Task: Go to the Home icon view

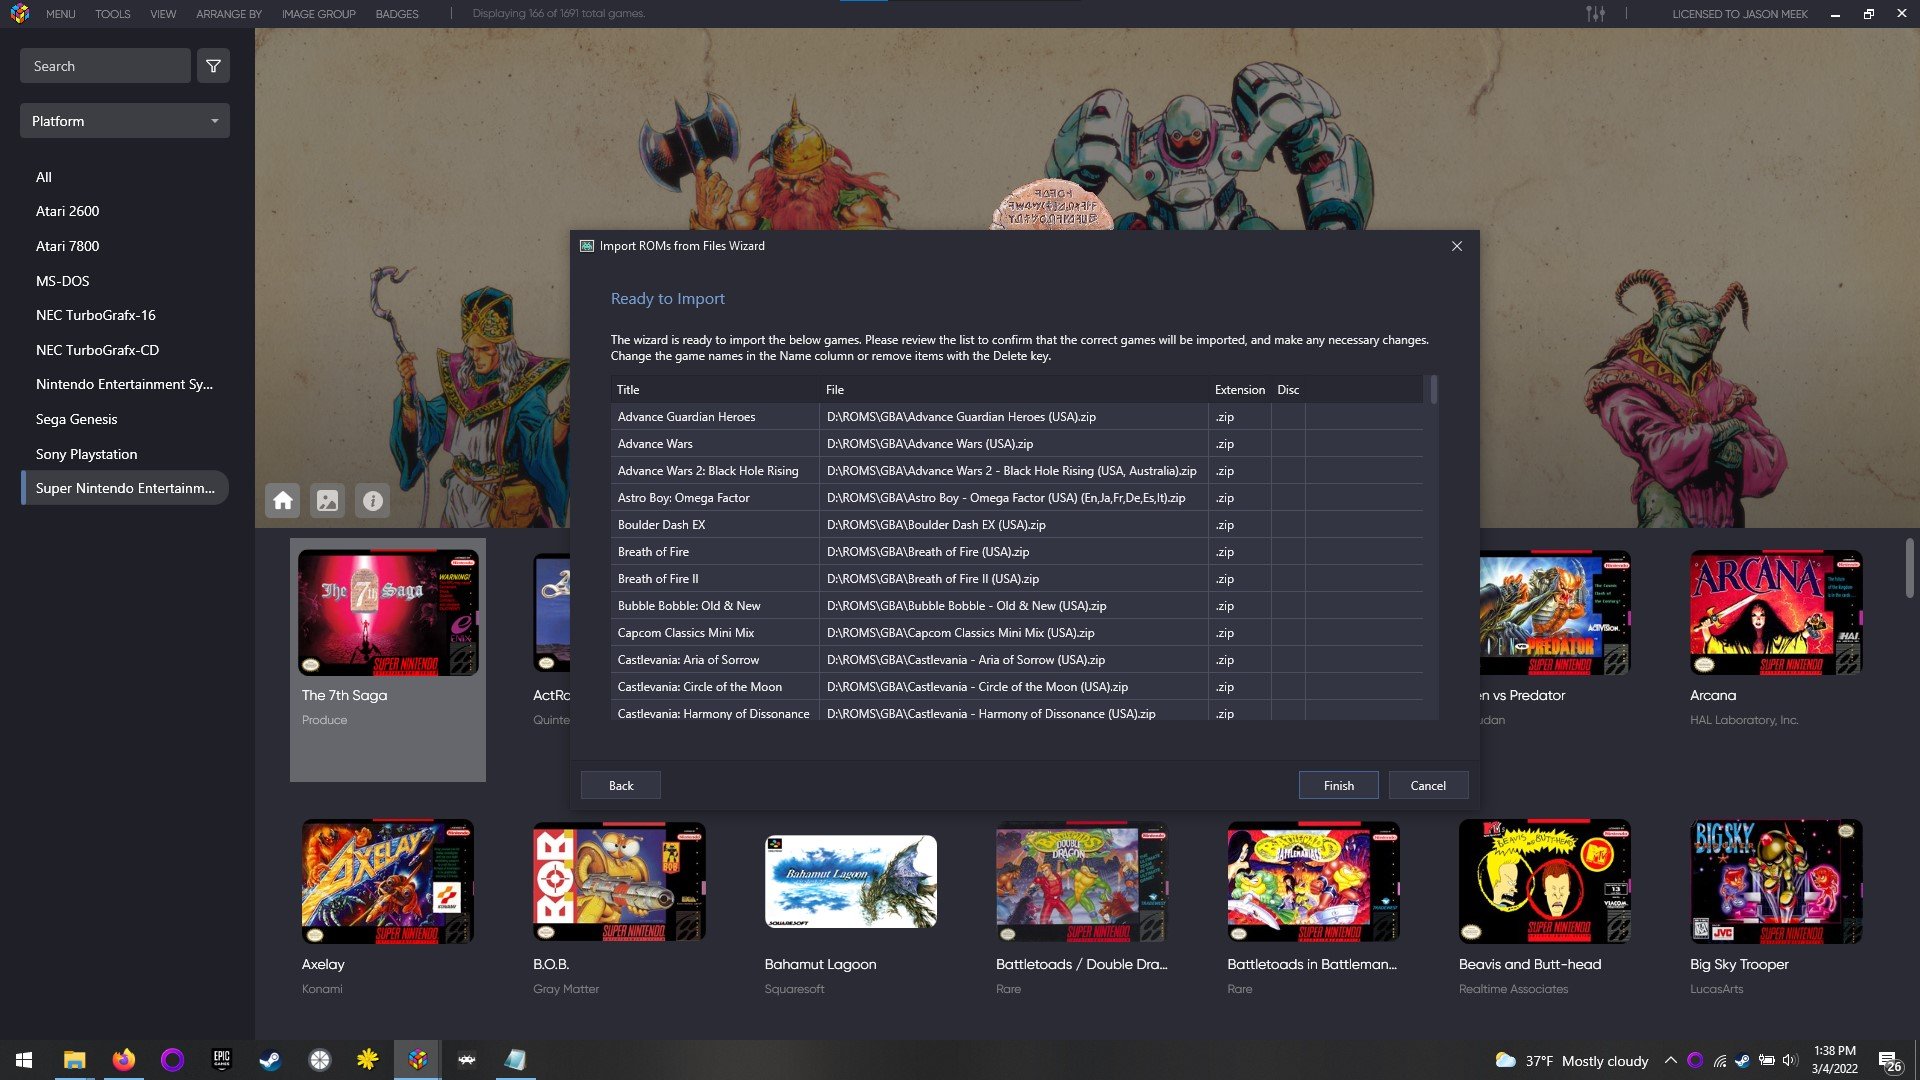Action: 283,501
